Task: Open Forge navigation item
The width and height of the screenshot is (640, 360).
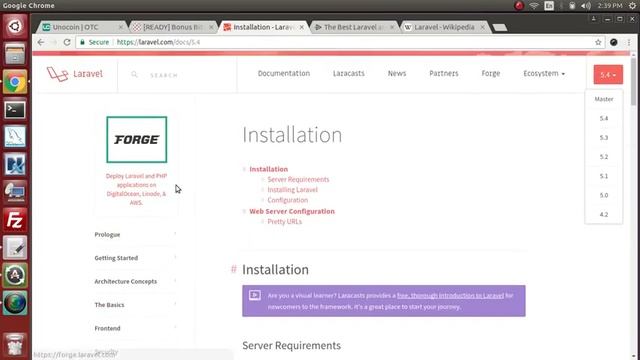Action: tap(491, 73)
